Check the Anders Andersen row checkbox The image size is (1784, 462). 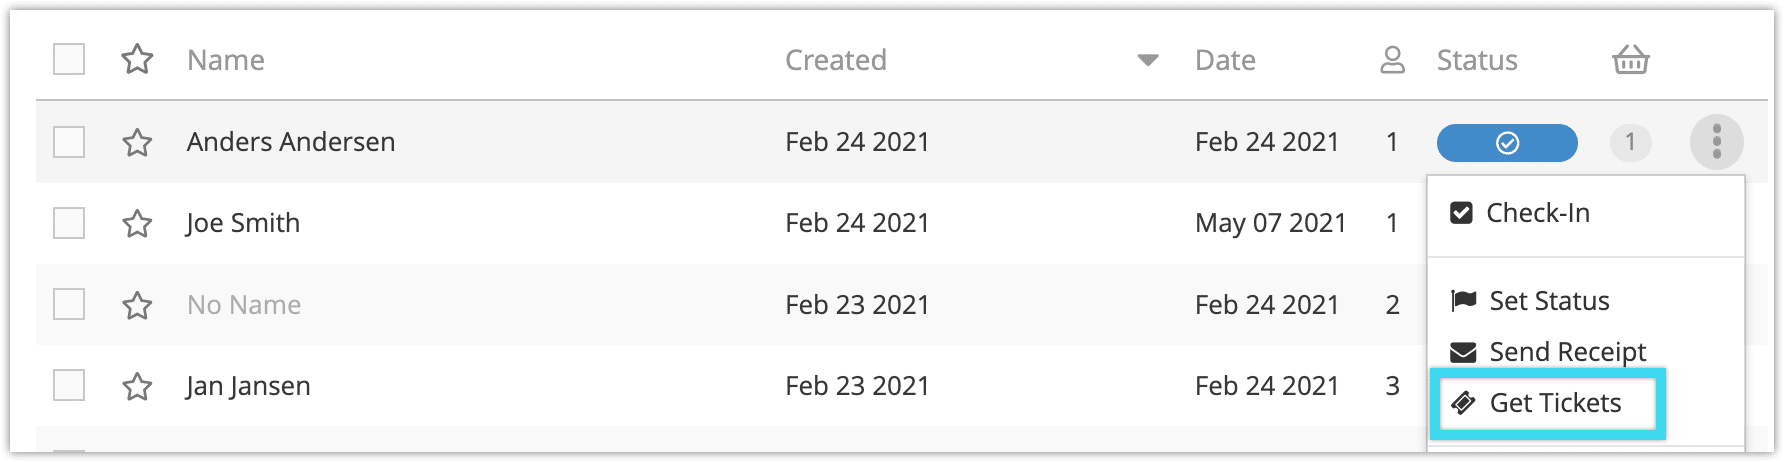point(69,142)
